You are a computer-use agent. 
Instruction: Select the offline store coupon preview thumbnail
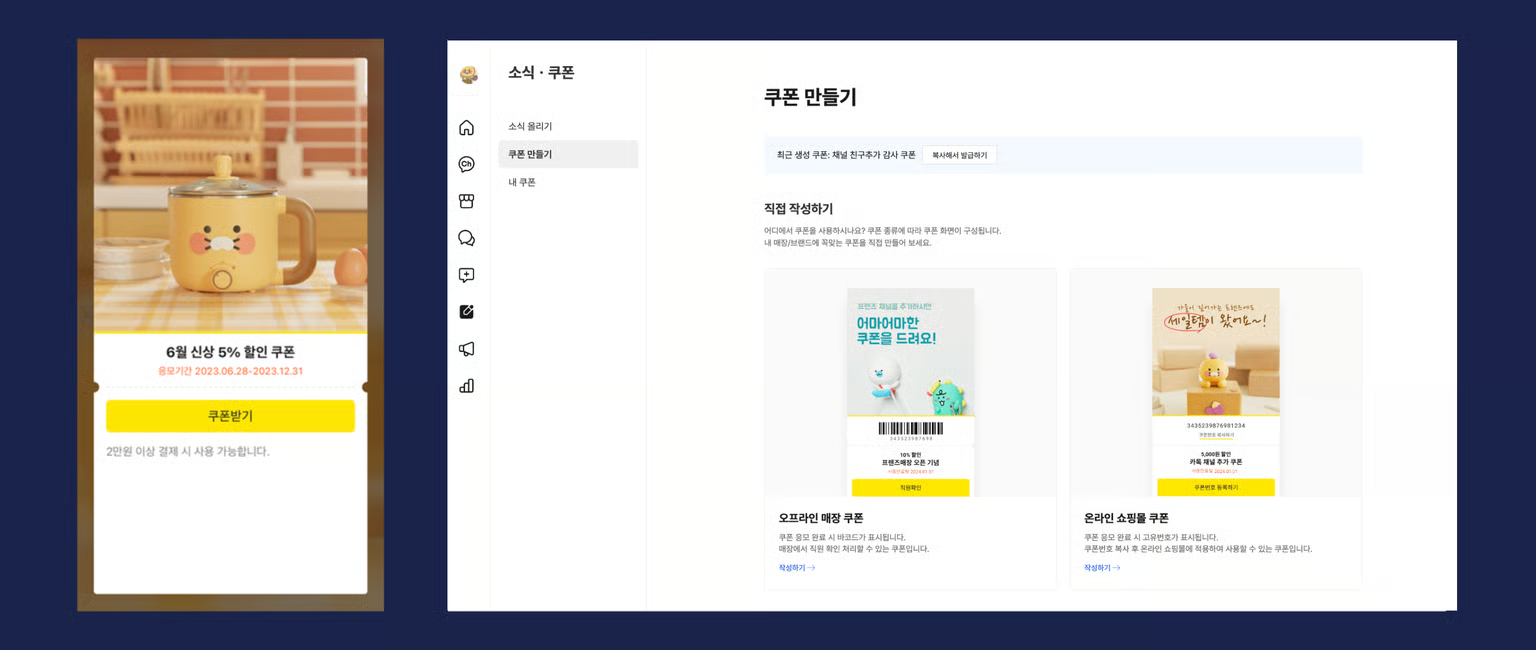(910, 392)
